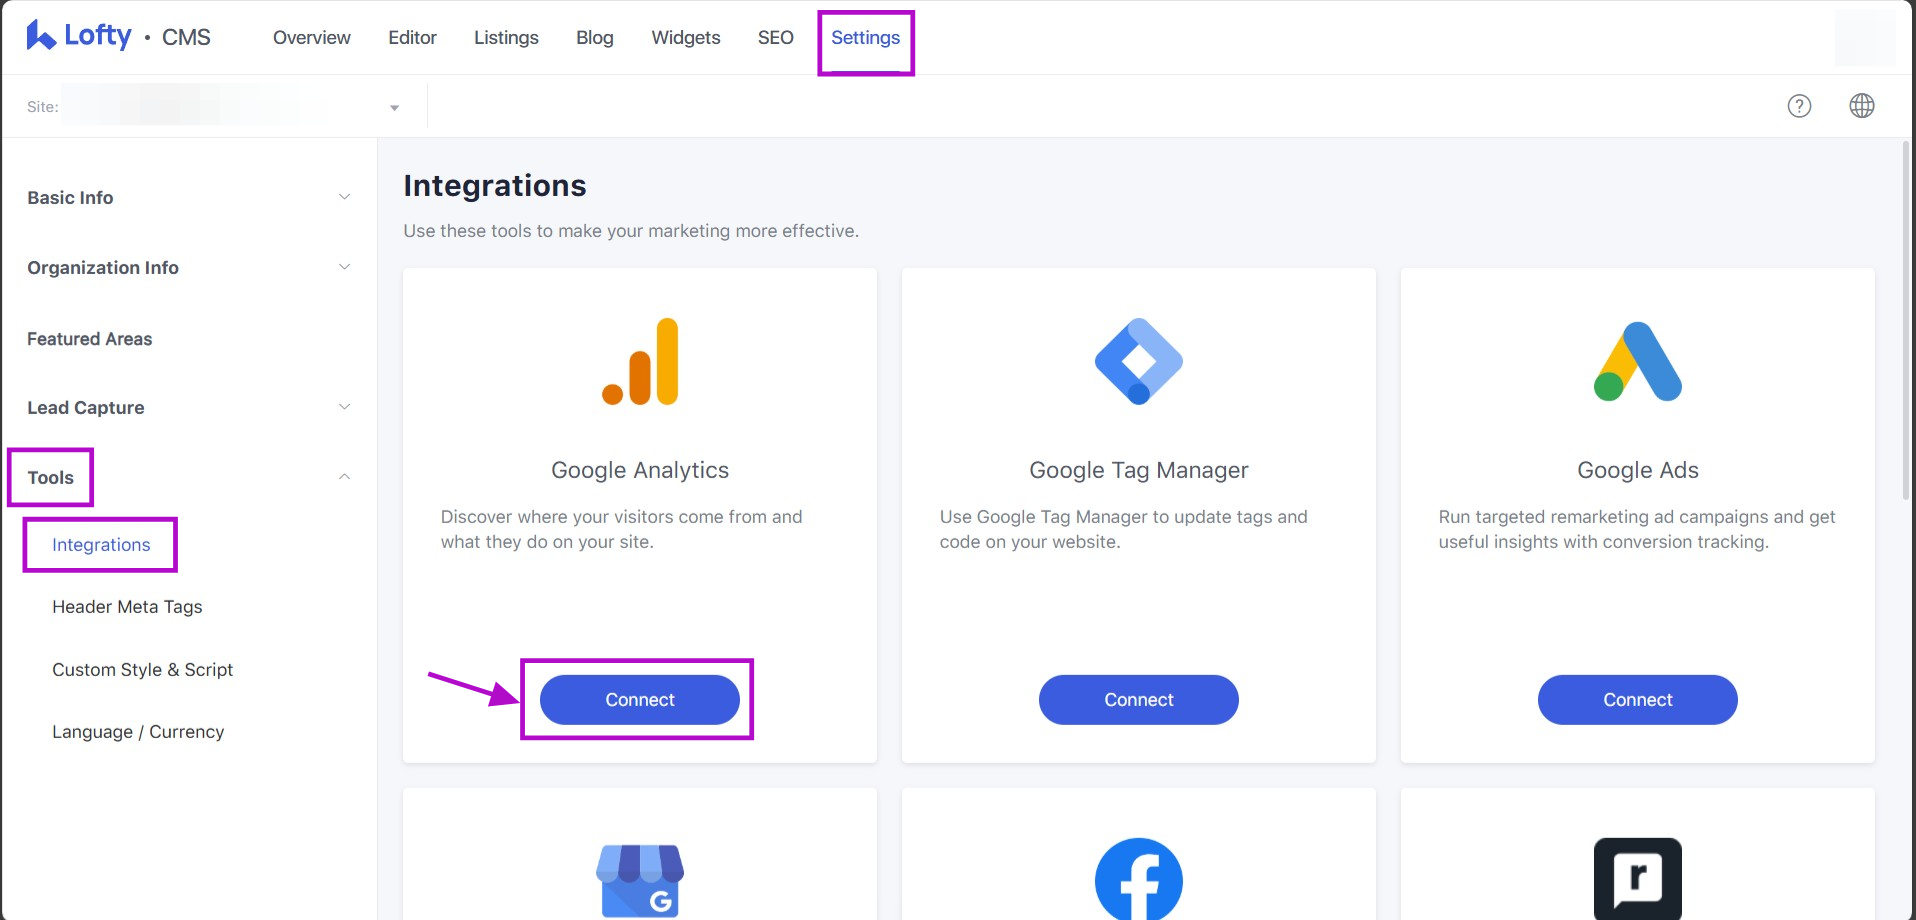Switch to the Settings tab
This screenshot has width=1916, height=920.
tap(865, 38)
